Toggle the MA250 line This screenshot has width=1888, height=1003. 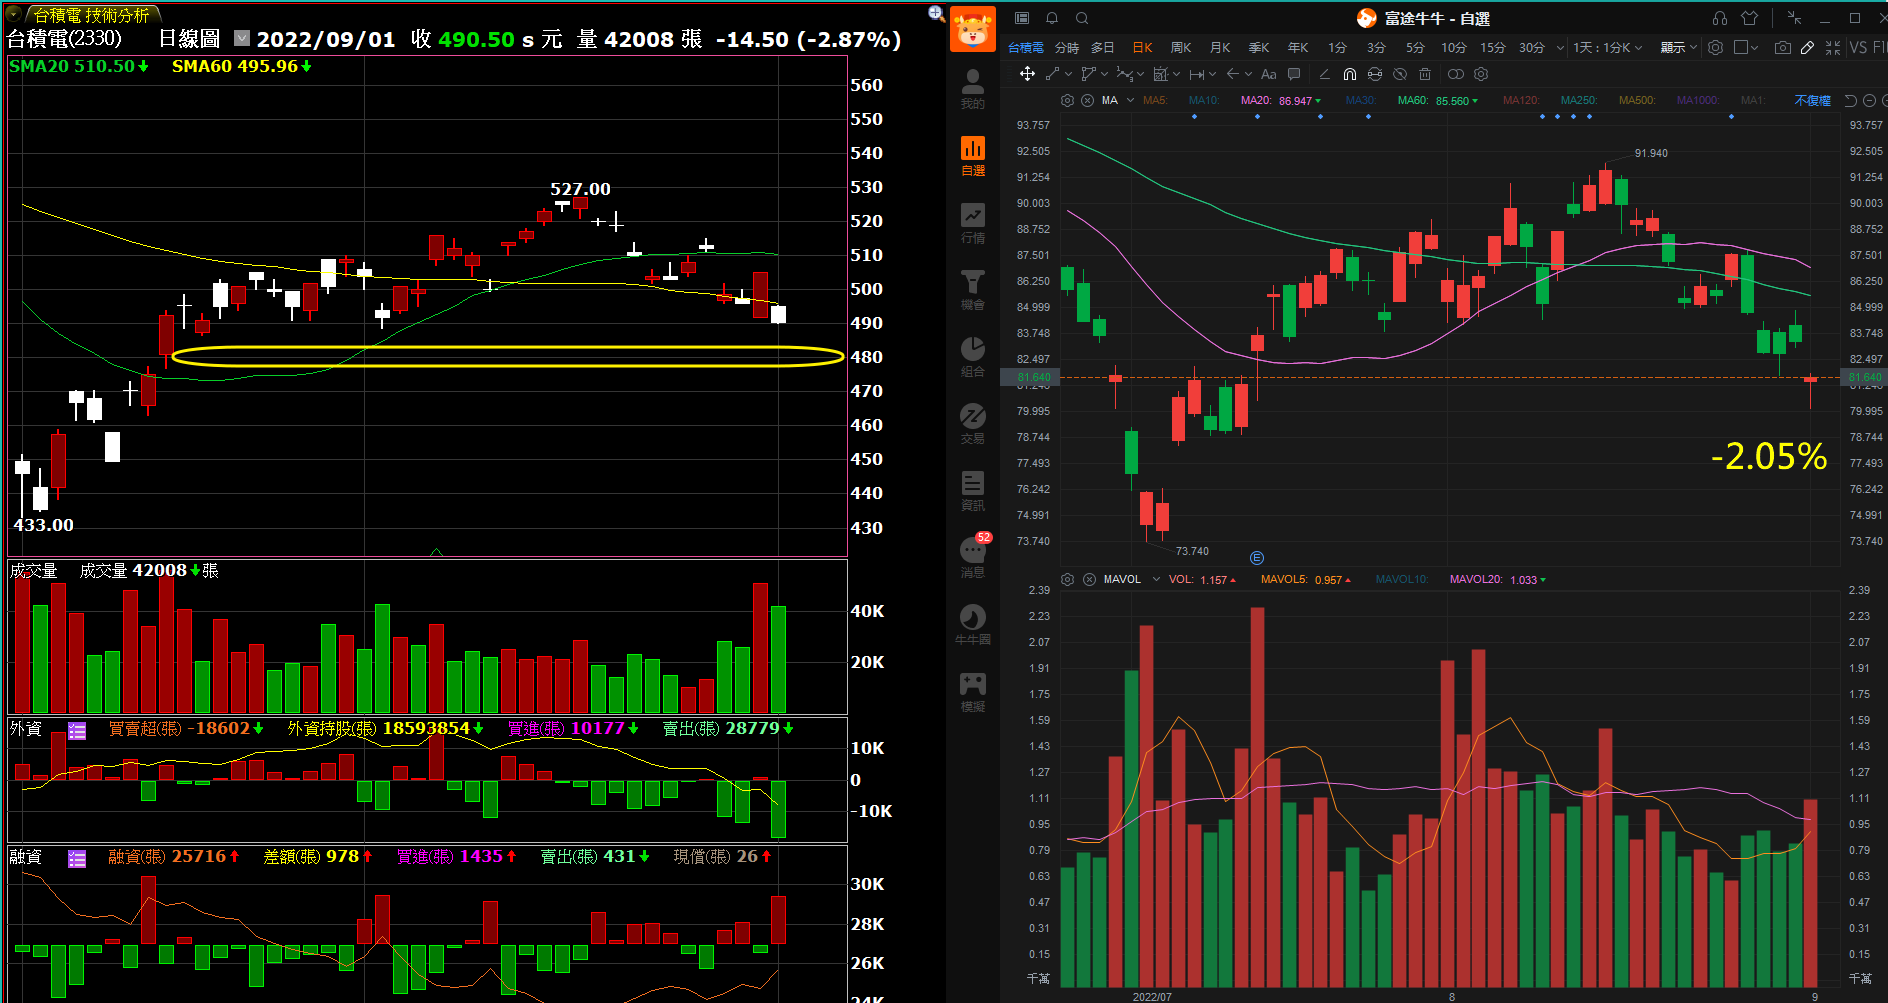[x=1579, y=100]
